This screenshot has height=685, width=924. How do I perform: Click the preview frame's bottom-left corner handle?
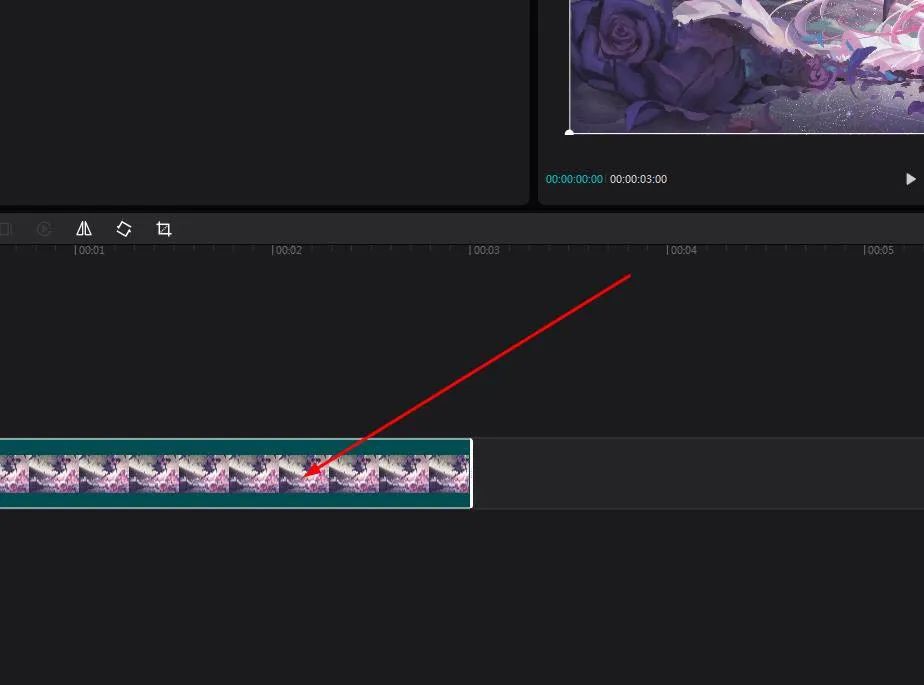pos(569,133)
